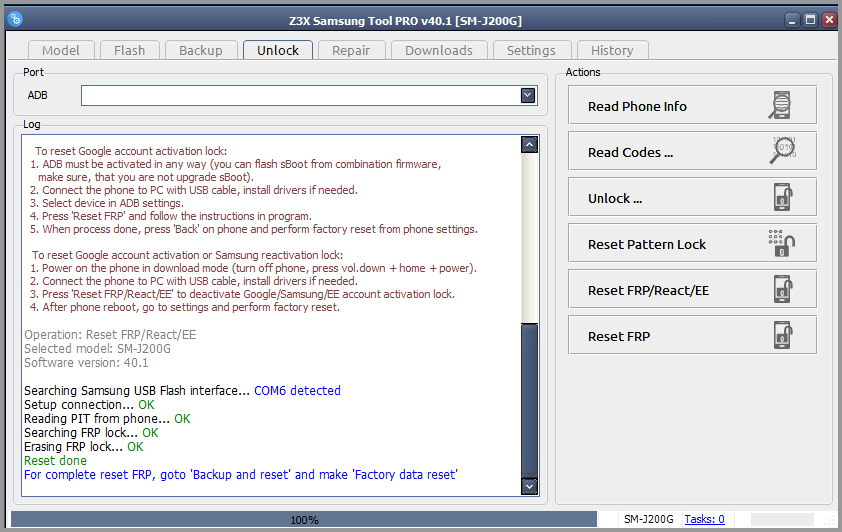The image size is (842, 532).
Task: Click the log scrollbar down arrow
Action: click(x=529, y=486)
